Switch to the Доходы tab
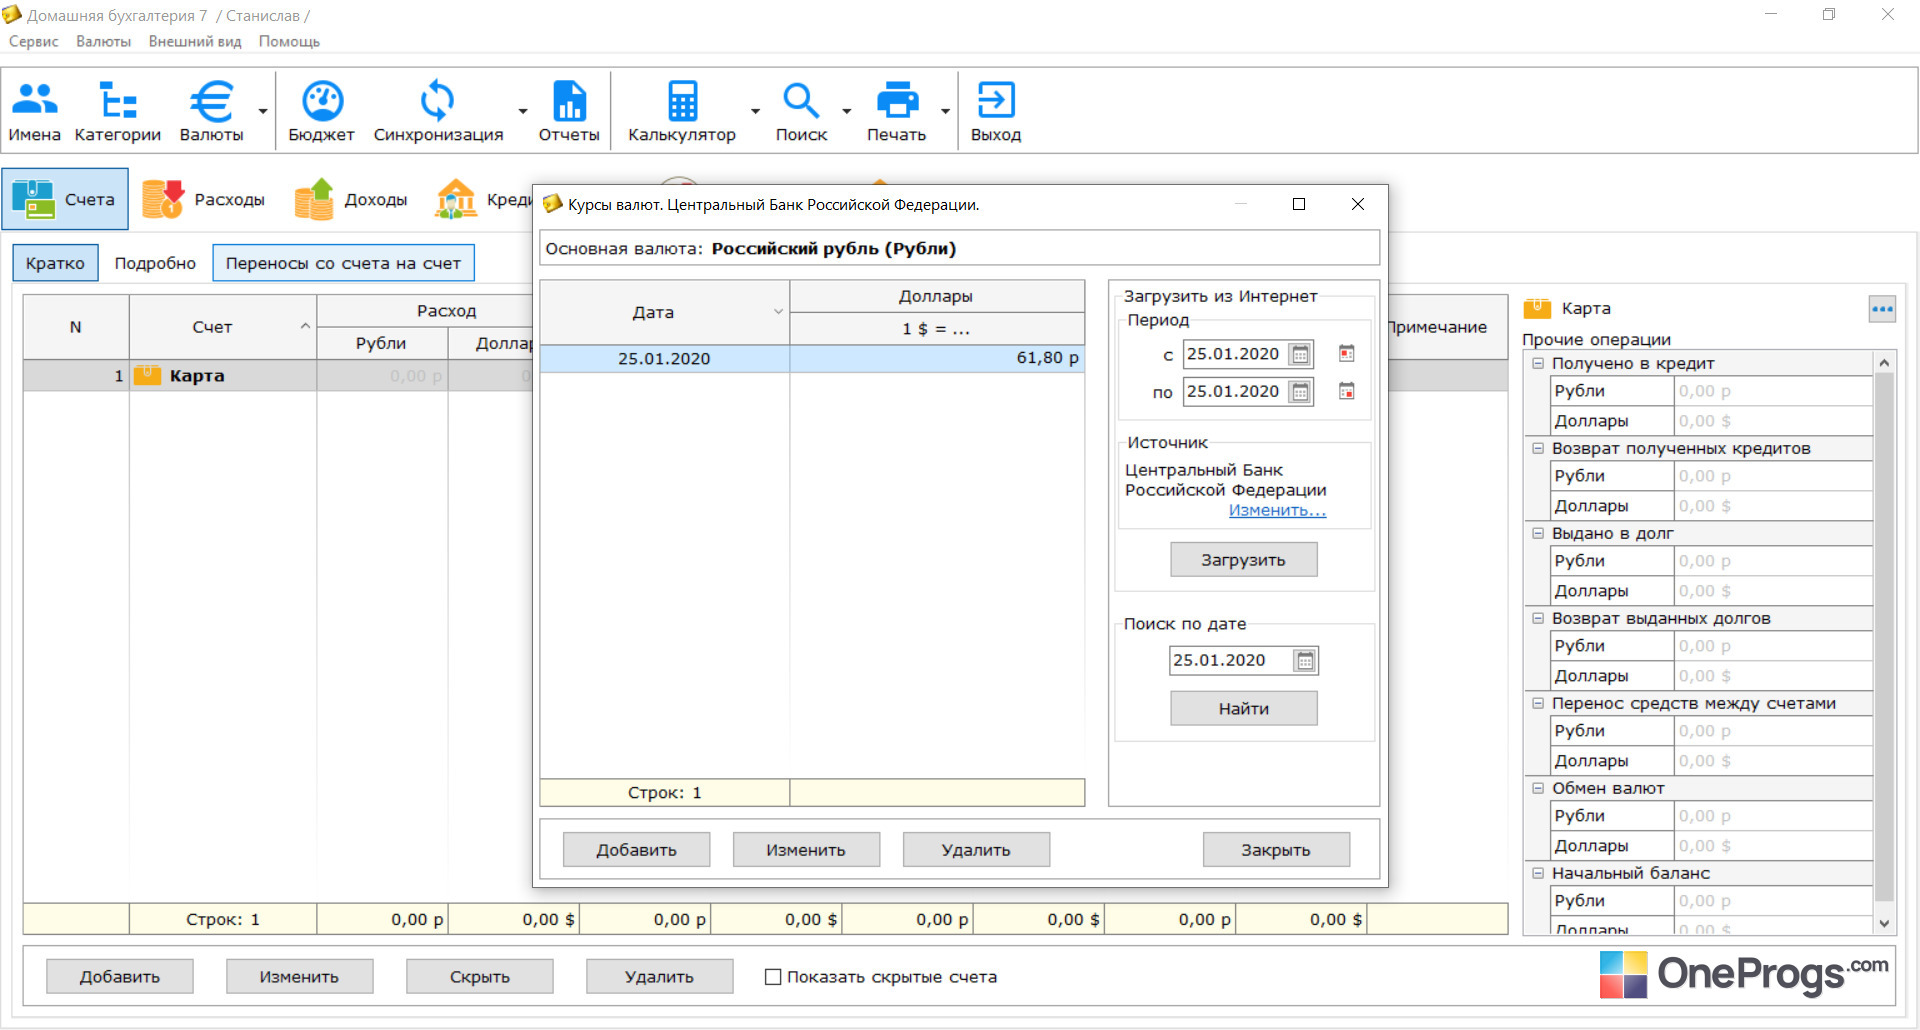Screen dimensions: 1920x1030 [x=351, y=199]
